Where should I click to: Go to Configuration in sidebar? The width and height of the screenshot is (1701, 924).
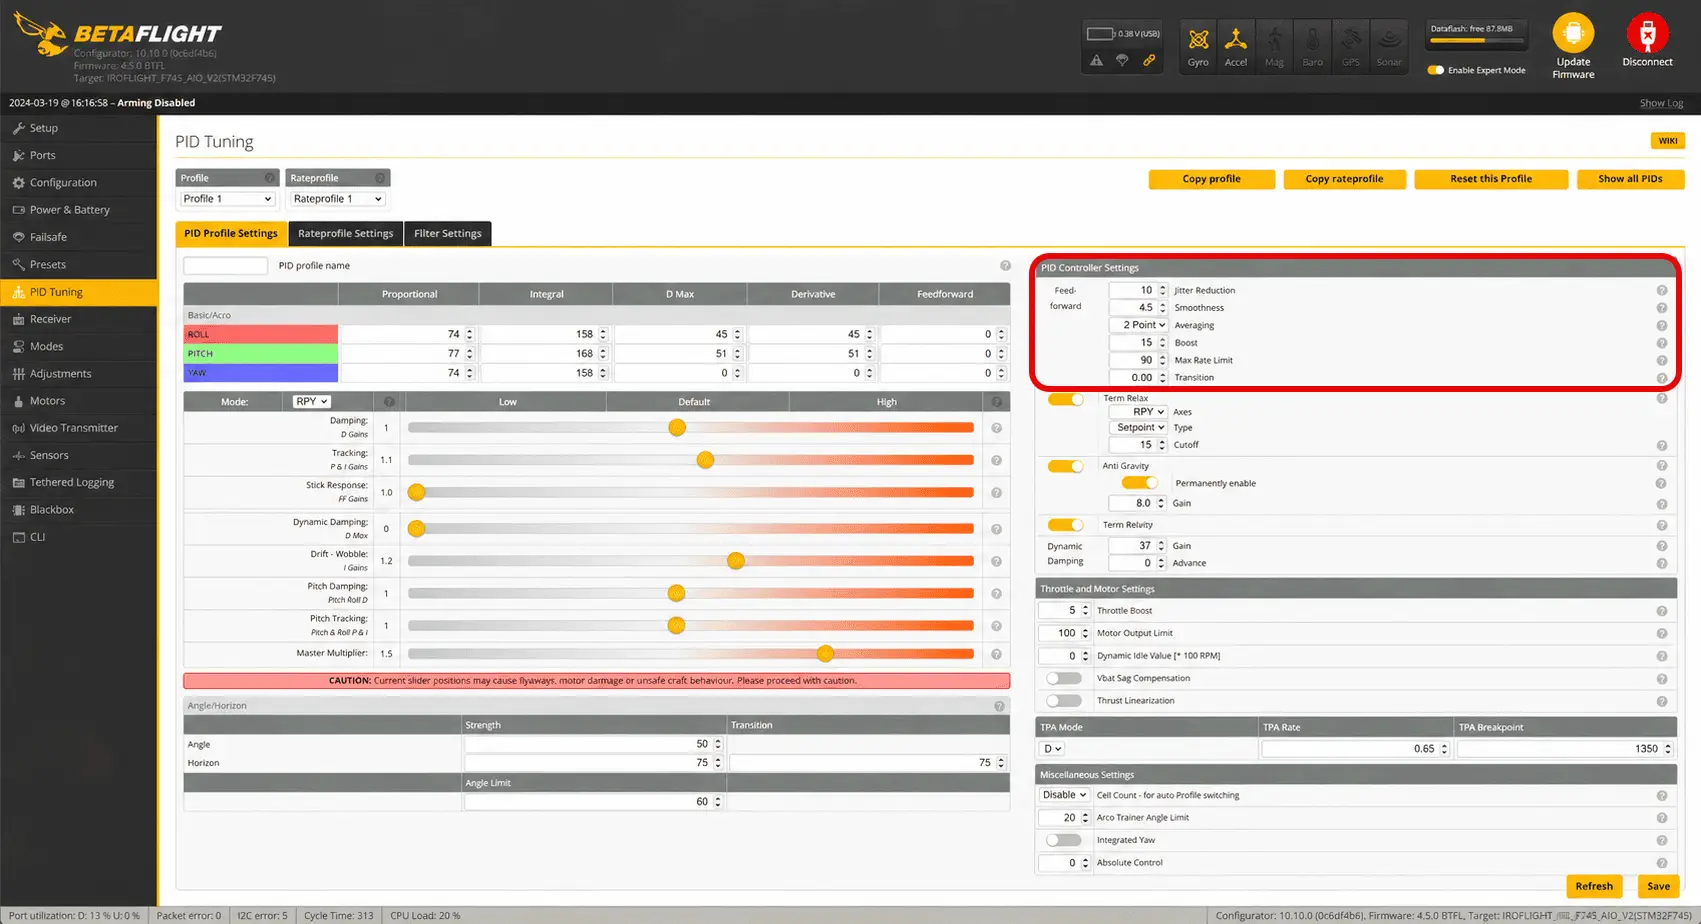click(79, 183)
